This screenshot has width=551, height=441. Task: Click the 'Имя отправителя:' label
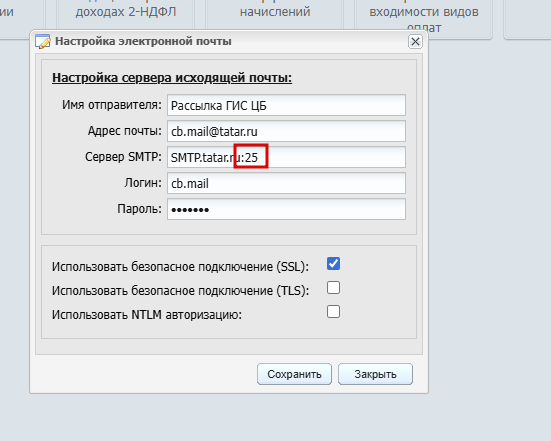(x=112, y=105)
